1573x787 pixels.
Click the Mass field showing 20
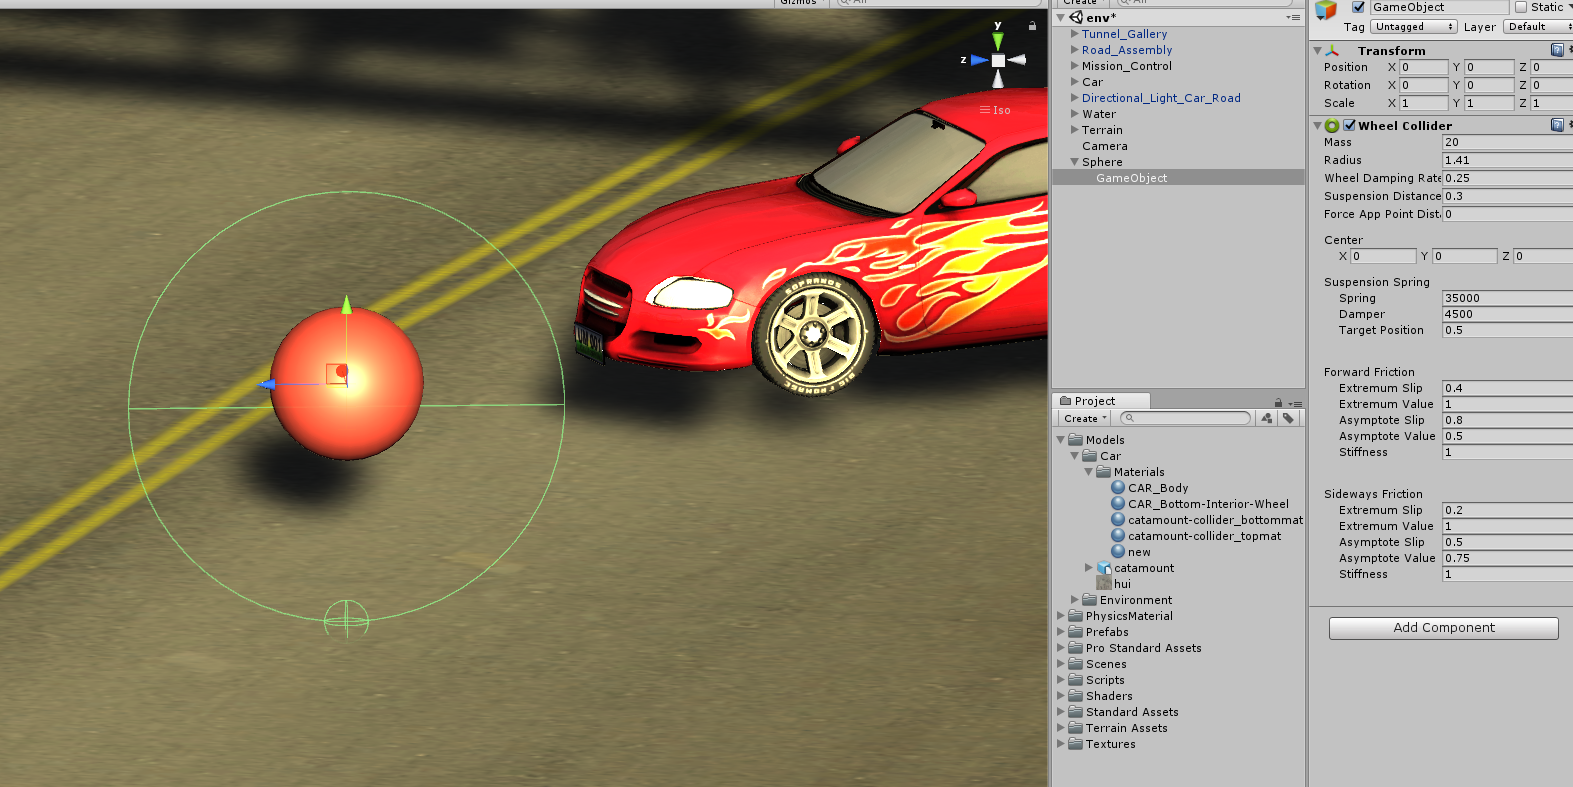point(1507,142)
